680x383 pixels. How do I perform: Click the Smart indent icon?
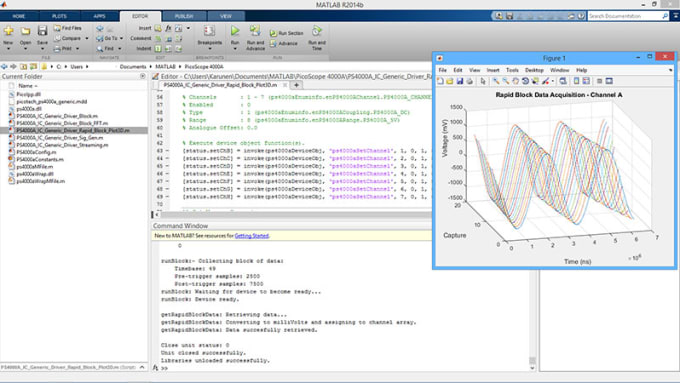tap(158, 49)
